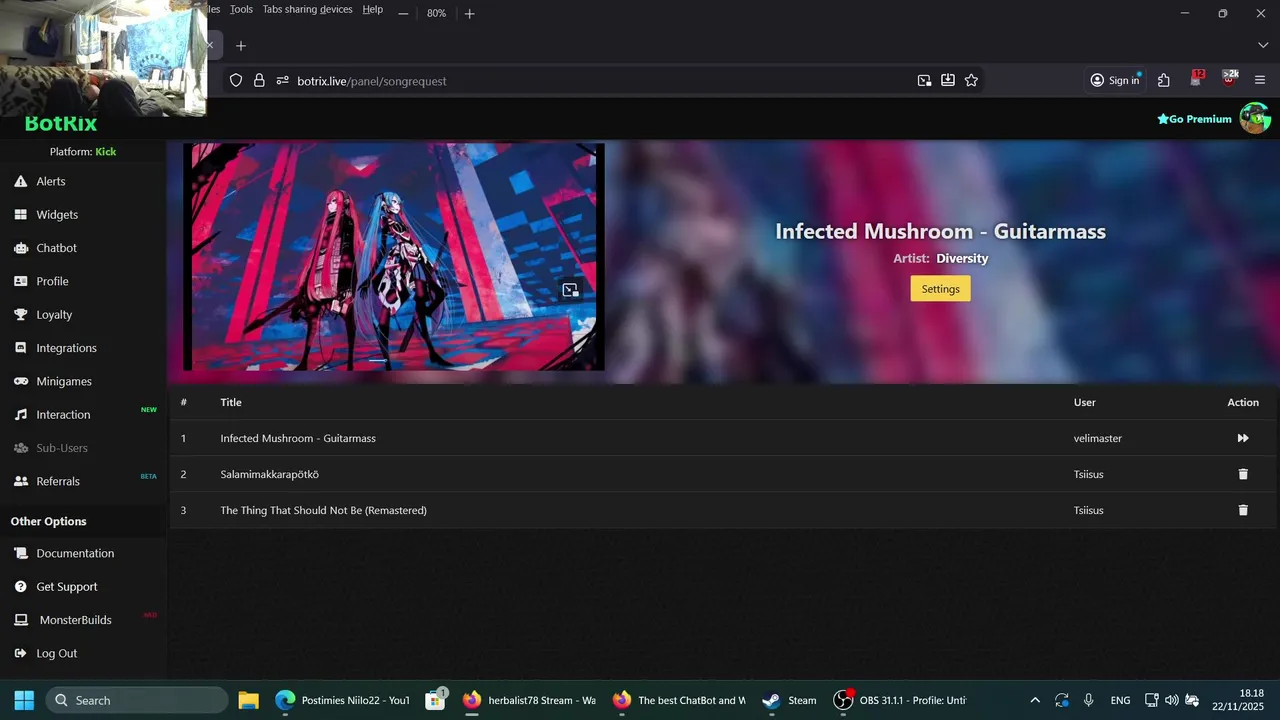Click the tracking protection shield icon

pos(236,81)
